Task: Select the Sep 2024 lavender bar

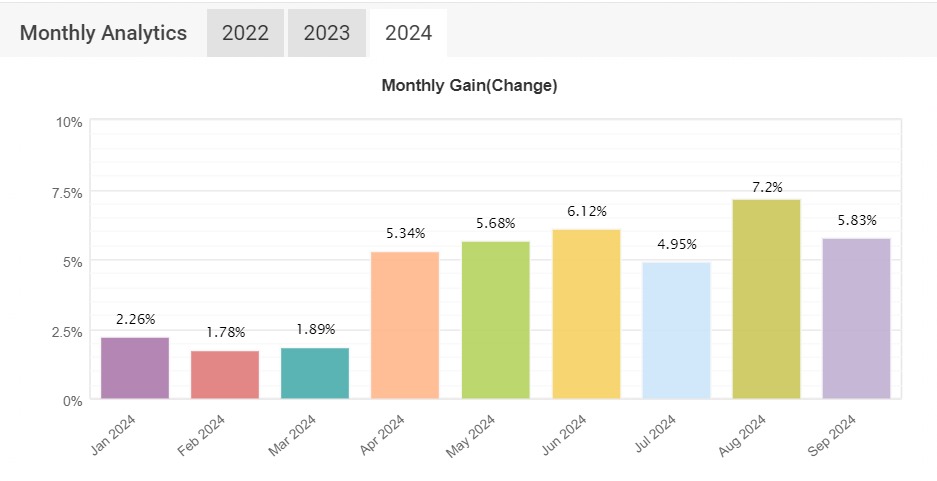Action: (x=856, y=318)
